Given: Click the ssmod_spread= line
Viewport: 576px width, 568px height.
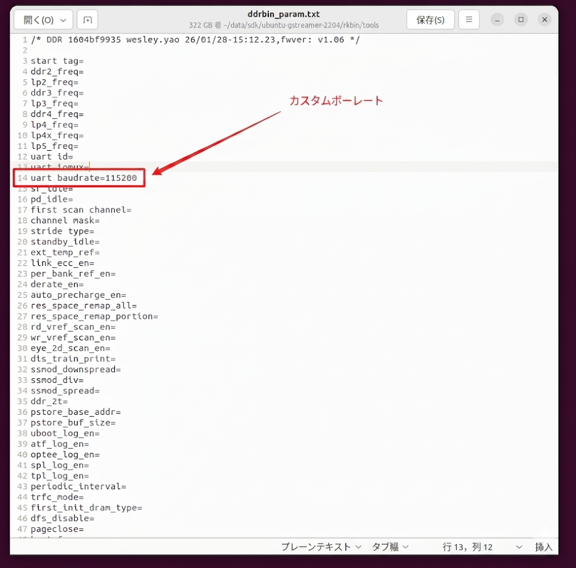Looking at the screenshot, I should pos(65,391).
